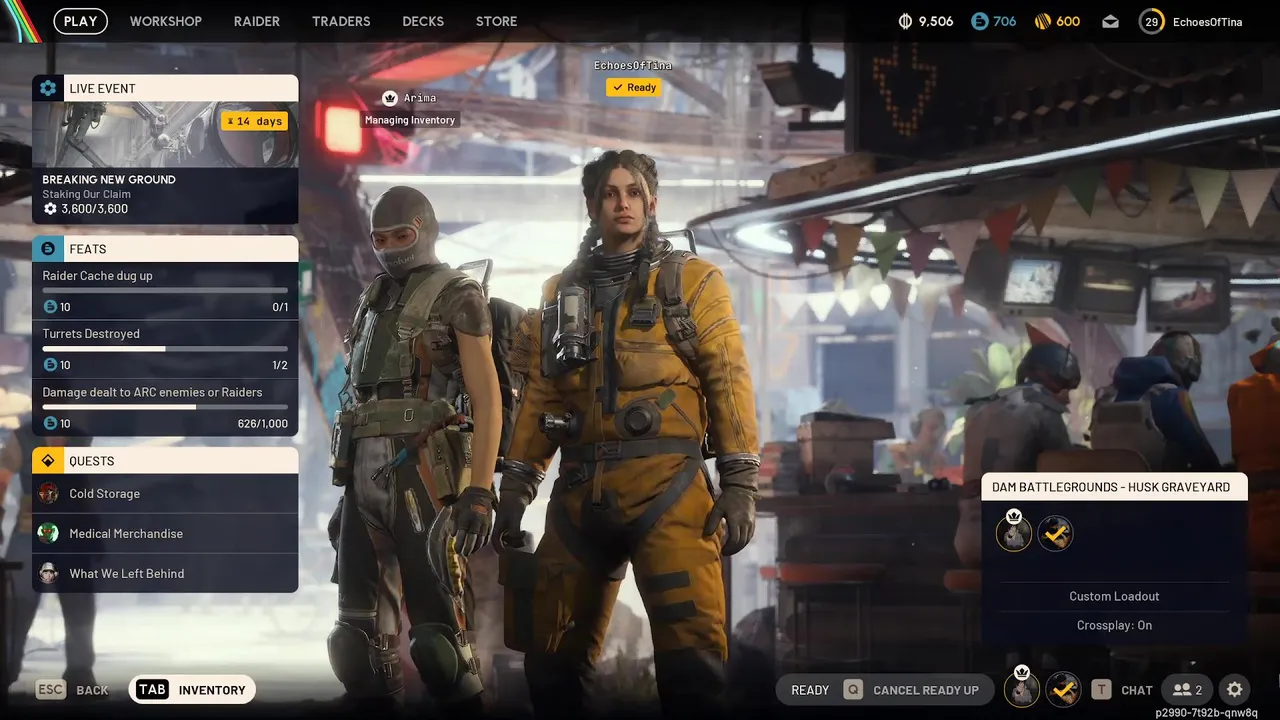The width and height of the screenshot is (1280, 720).
Task: Open the PLAY tab
Action: pyautogui.click(x=80, y=21)
